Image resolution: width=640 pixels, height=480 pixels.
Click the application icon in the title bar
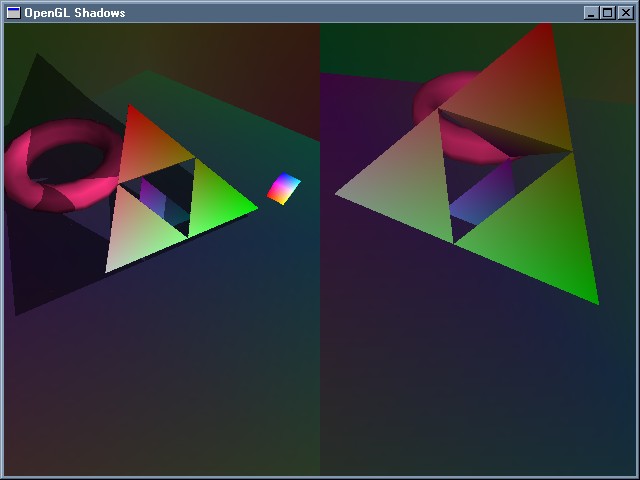[13, 12]
